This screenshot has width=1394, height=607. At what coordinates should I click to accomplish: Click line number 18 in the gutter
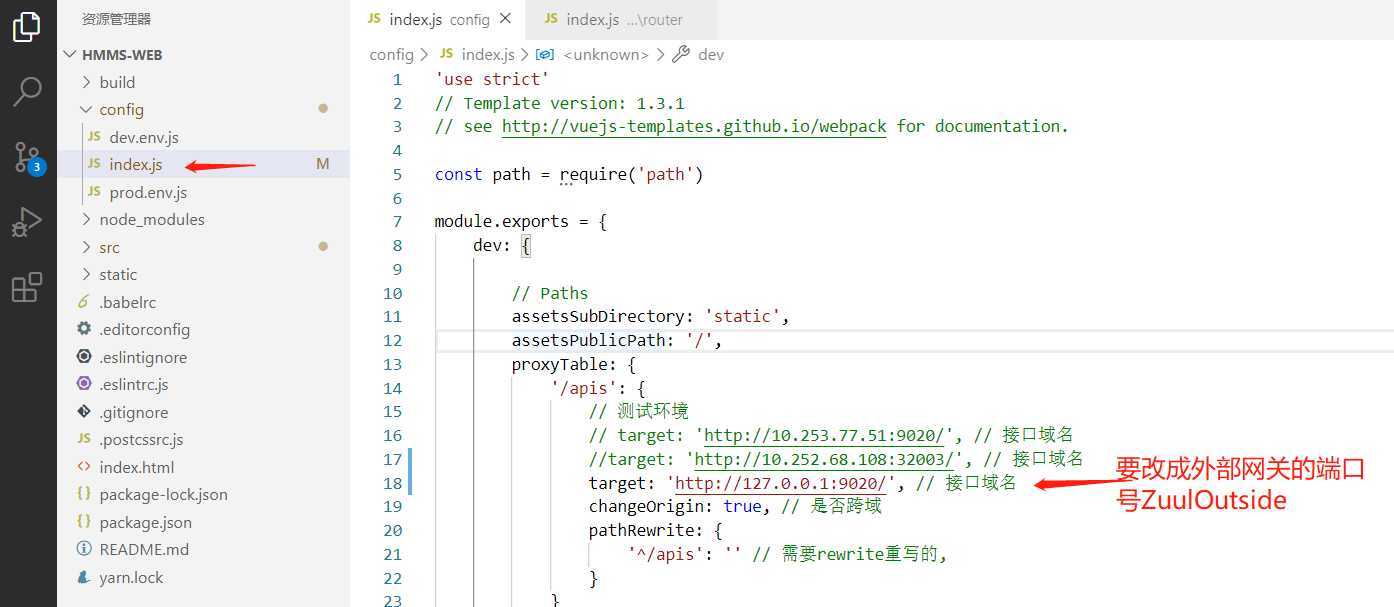(392, 483)
